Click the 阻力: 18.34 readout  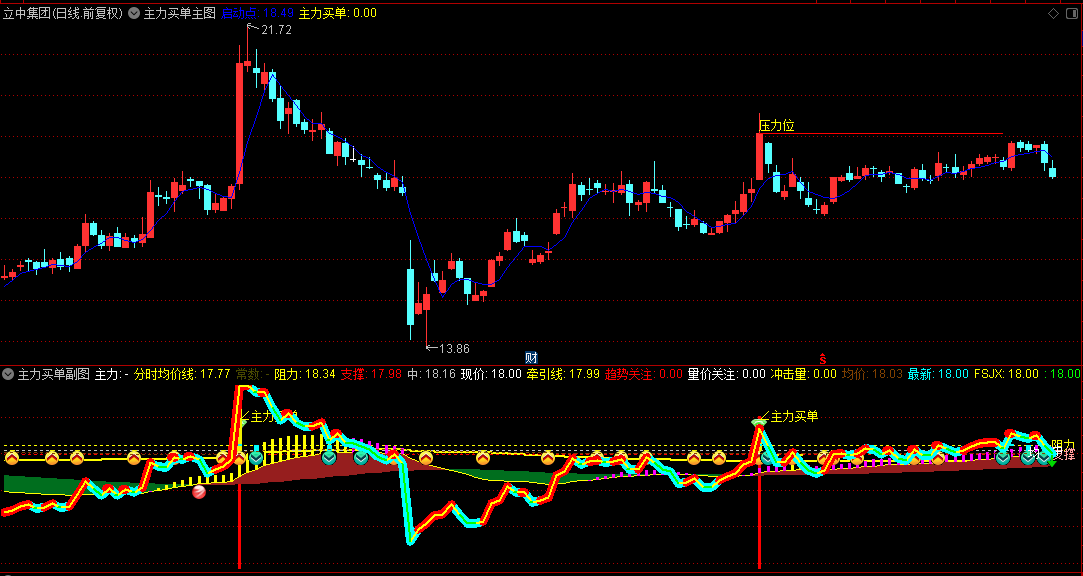click(x=305, y=374)
